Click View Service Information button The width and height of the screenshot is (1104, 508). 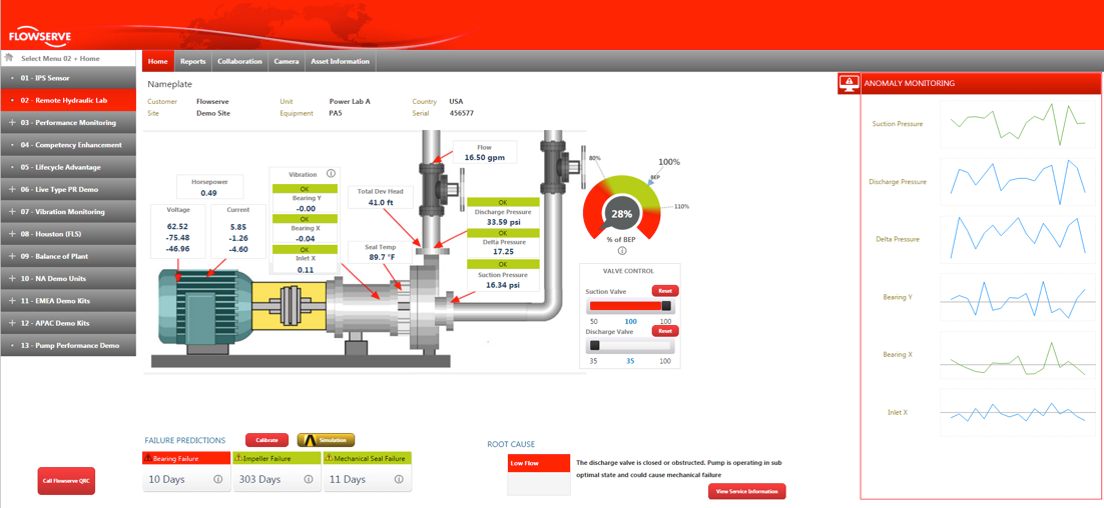coord(746,491)
